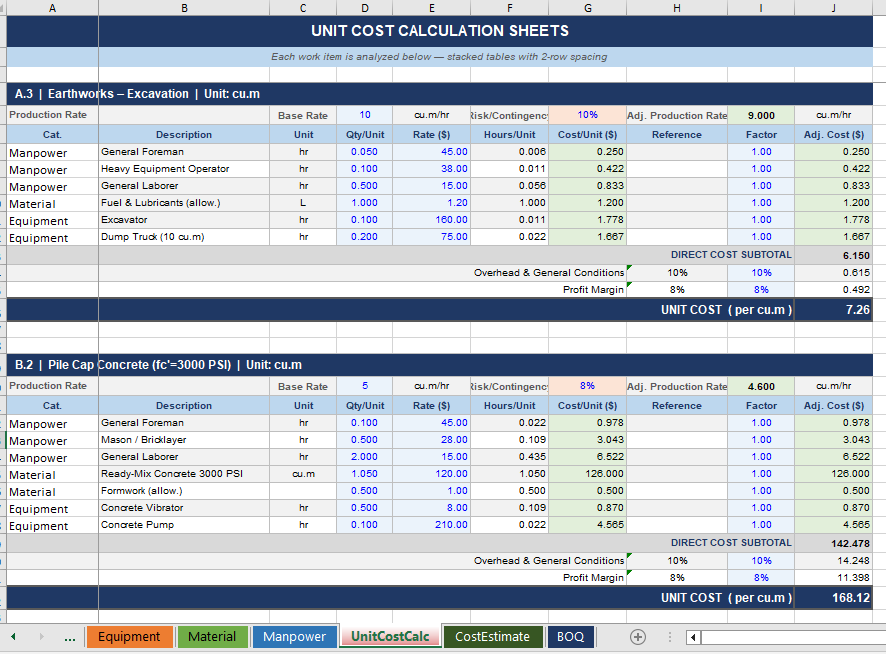Screen dimensions: 886x654
Task: Select column B header
Action: [x=184, y=7]
